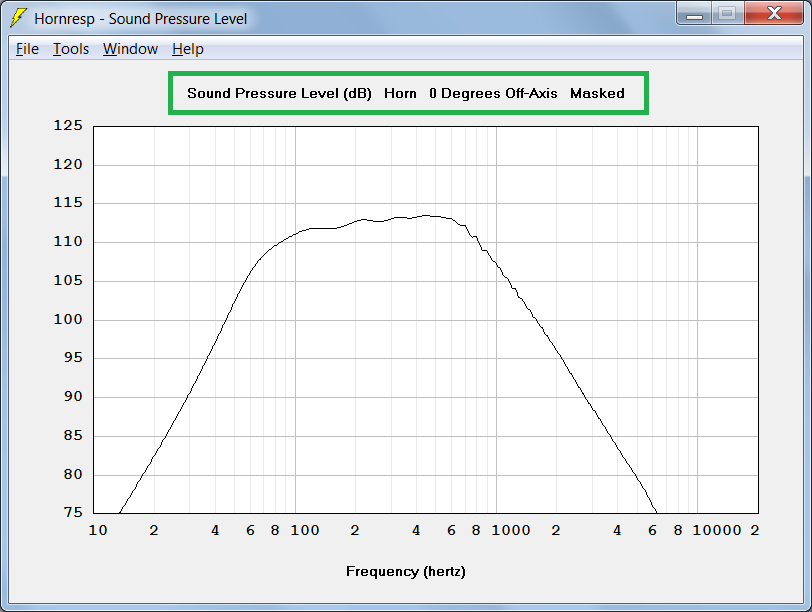Click the 10000 label on frequency axis
Viewport: 812px width, 612px height.
tap(717, 530)
